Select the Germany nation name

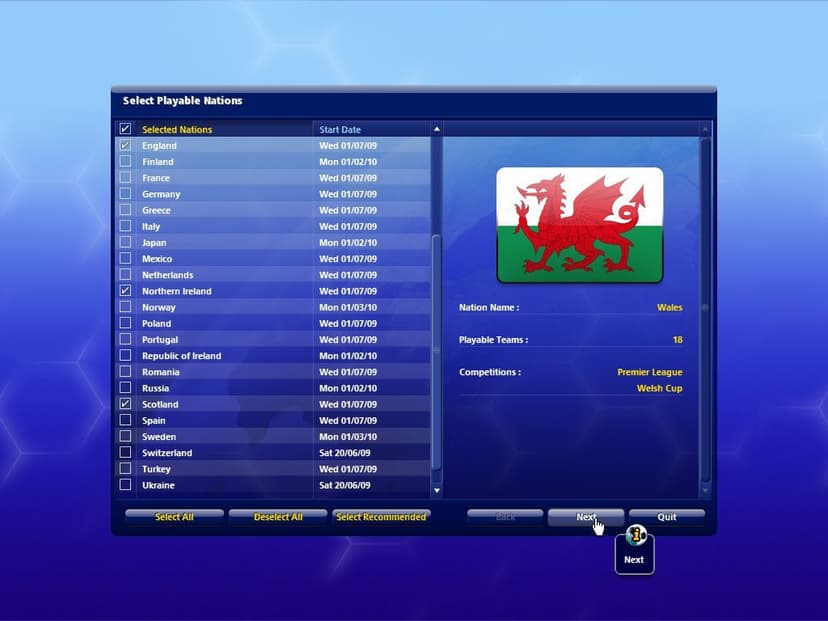(161, 194)
